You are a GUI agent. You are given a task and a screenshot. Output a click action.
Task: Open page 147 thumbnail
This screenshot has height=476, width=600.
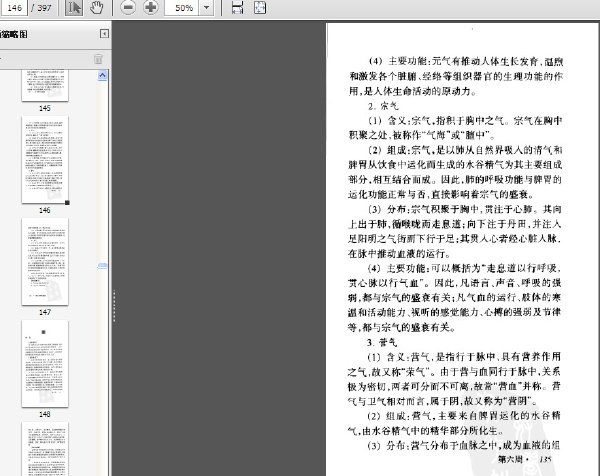point(45,262)
